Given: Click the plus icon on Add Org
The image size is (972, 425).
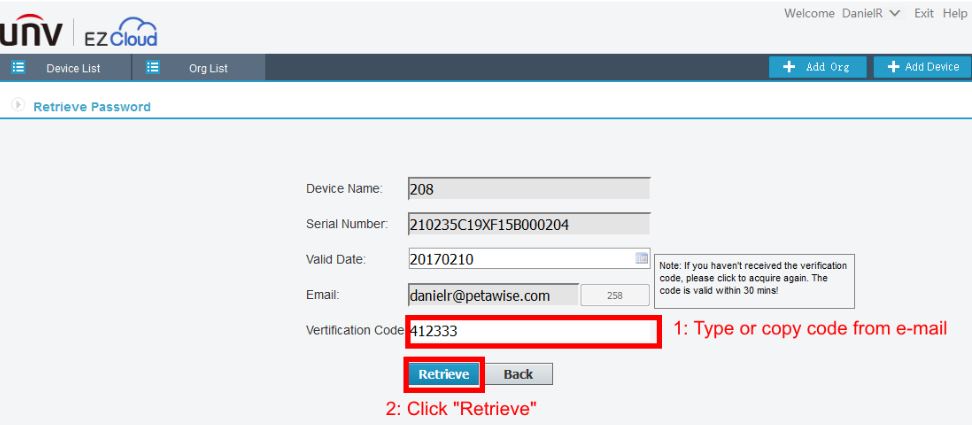Looking at the screenshot, I should point(789,67).
